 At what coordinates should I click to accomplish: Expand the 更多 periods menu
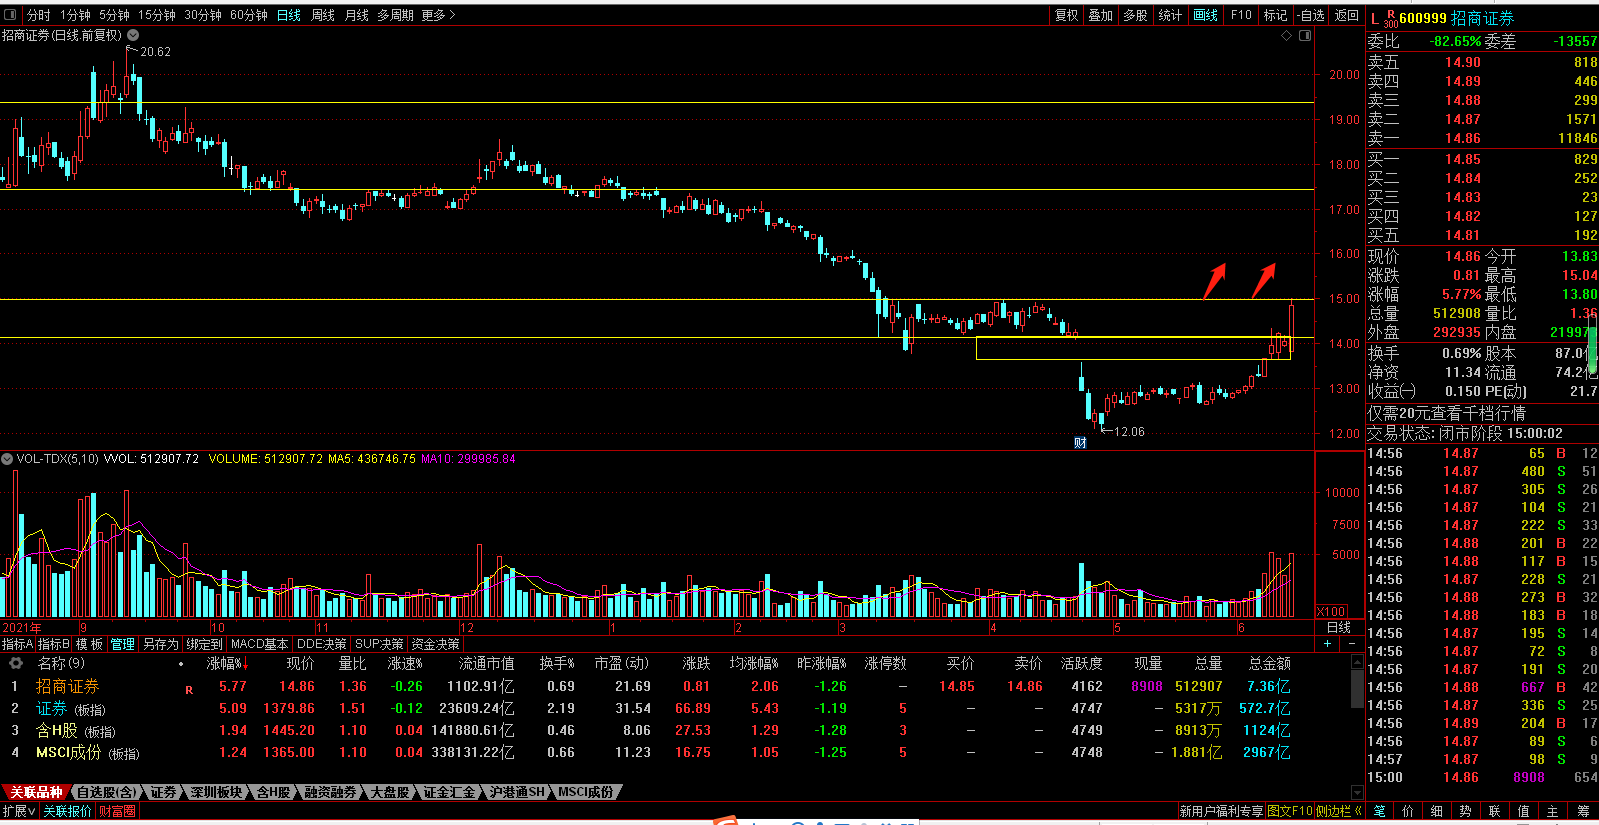438,15
